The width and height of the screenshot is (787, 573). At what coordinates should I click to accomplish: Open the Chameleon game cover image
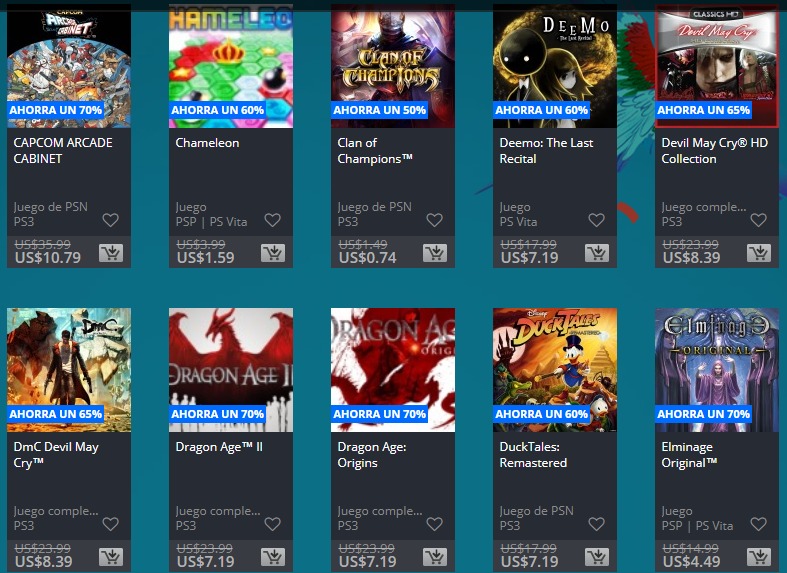pyautogui.click(x=231, y=66)
